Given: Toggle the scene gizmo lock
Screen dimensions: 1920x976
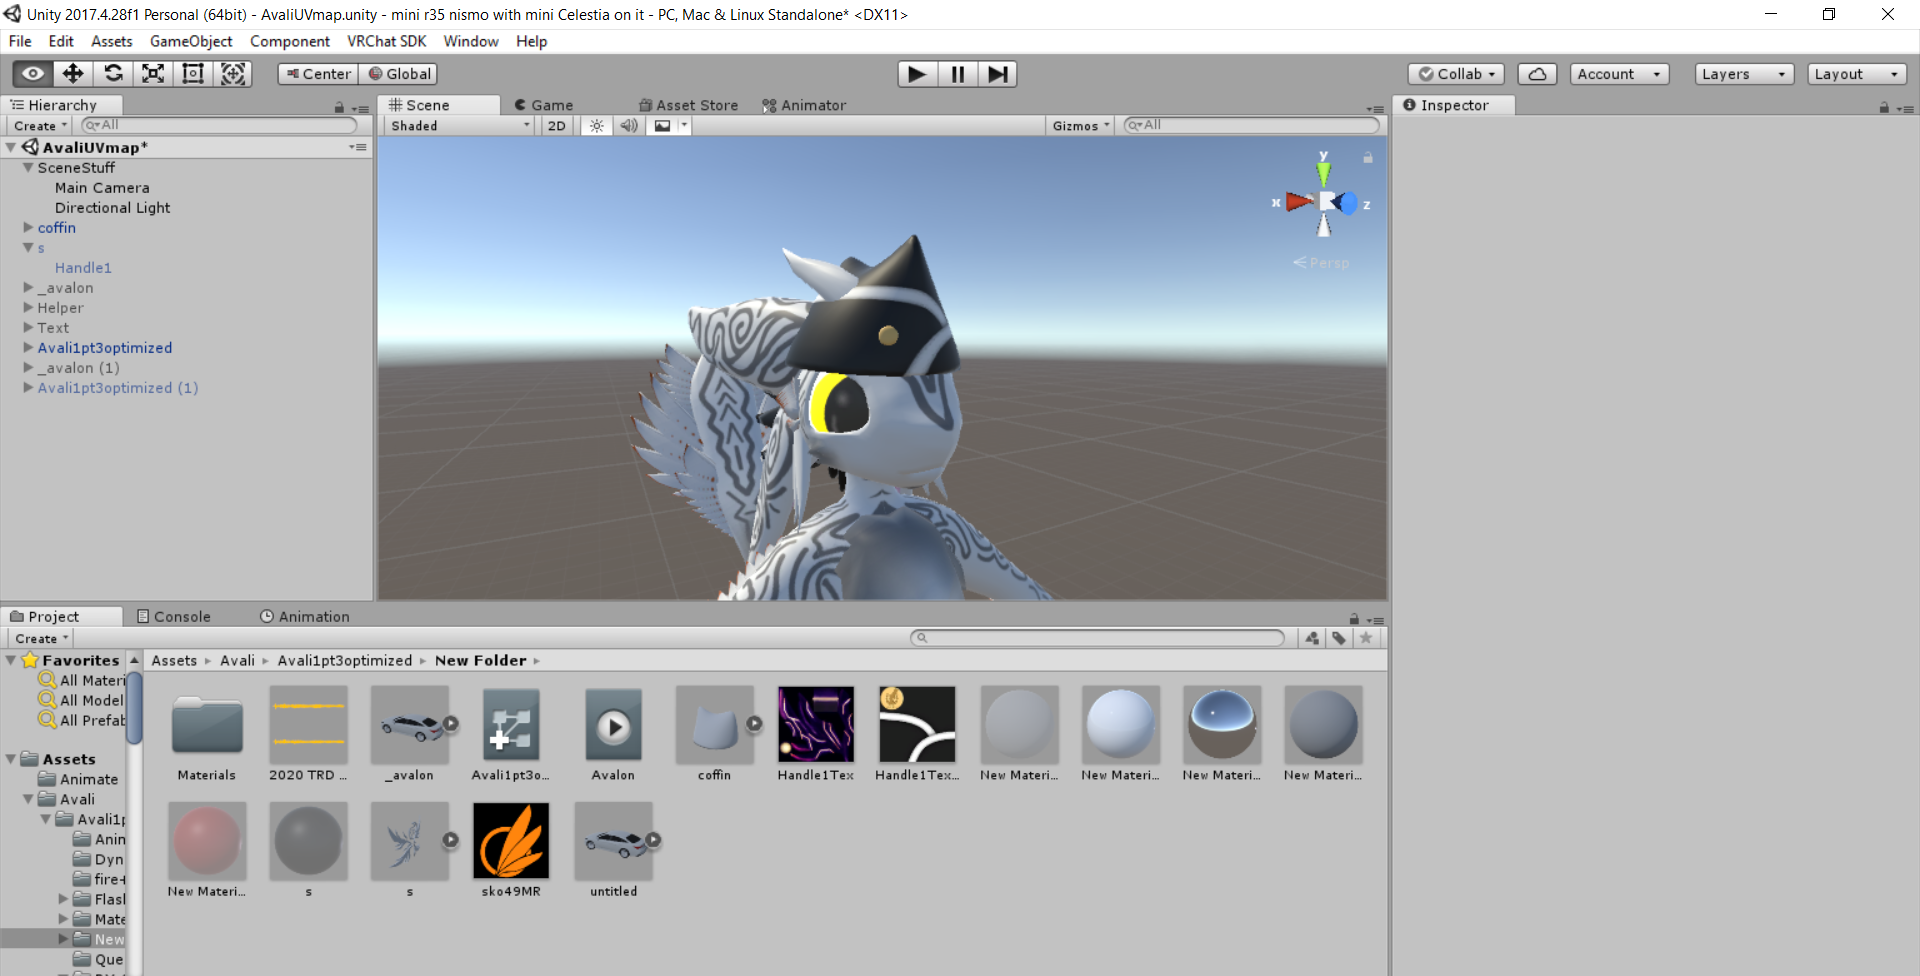Looking at the screenshot, I should click(1368, 158).
